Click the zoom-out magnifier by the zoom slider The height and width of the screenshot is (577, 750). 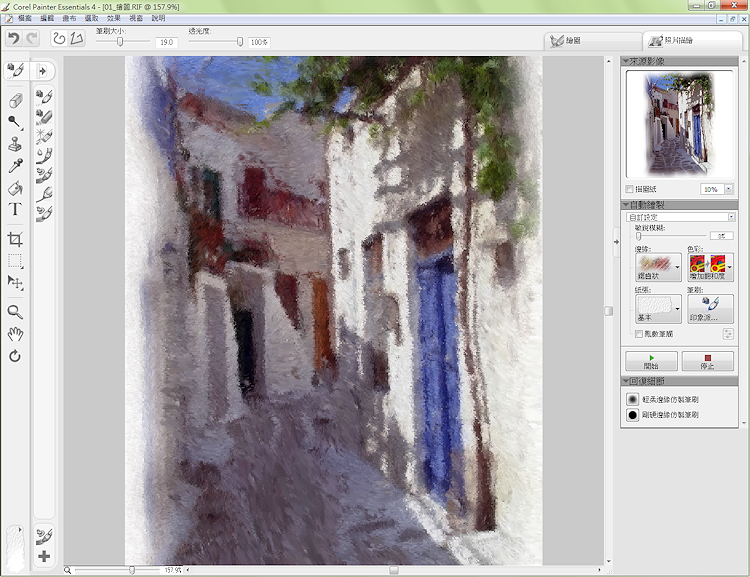[x=68, y=570]
